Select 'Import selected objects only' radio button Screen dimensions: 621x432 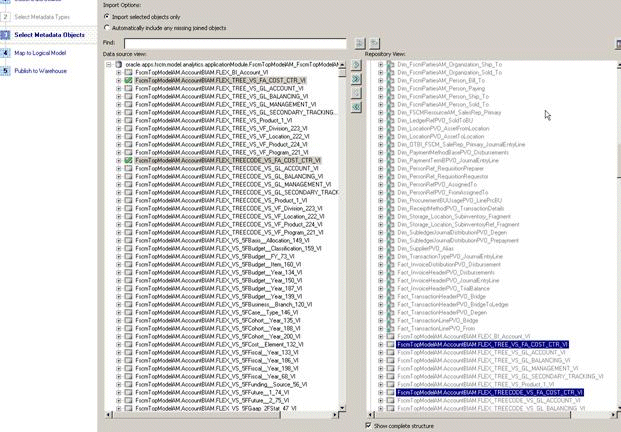click(x=107, y=17)
